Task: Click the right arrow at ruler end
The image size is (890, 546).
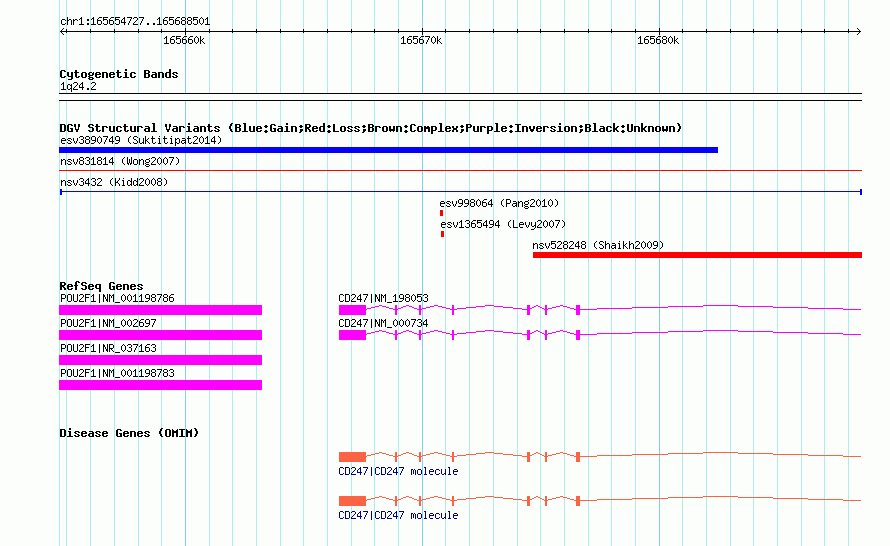Action: click(x=858, y=31)
